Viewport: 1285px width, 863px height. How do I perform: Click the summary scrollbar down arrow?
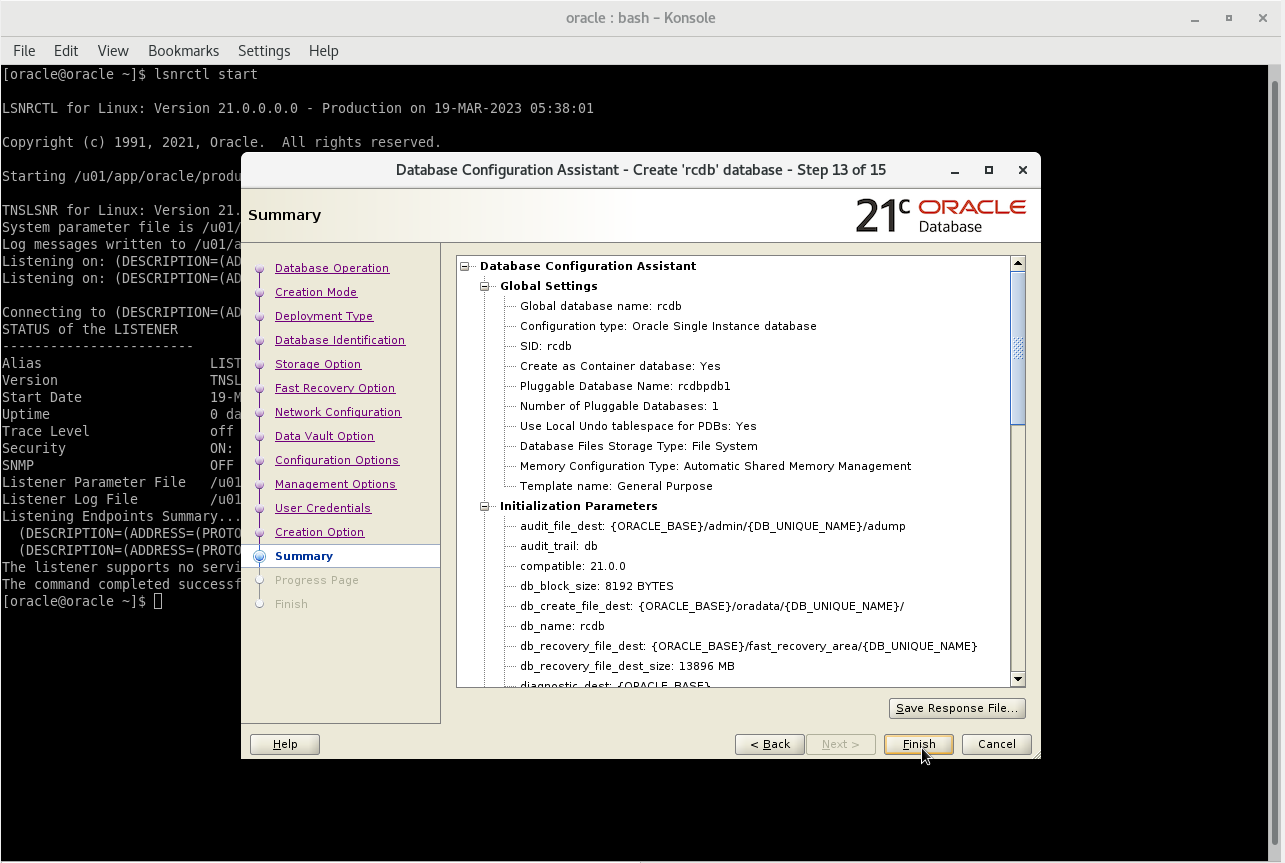(1018, 679)
